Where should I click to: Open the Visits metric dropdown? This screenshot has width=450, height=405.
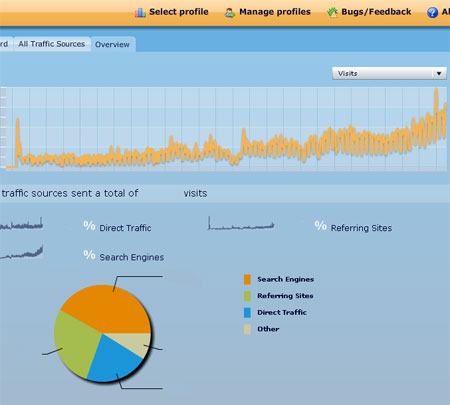[x=389, y=73]
